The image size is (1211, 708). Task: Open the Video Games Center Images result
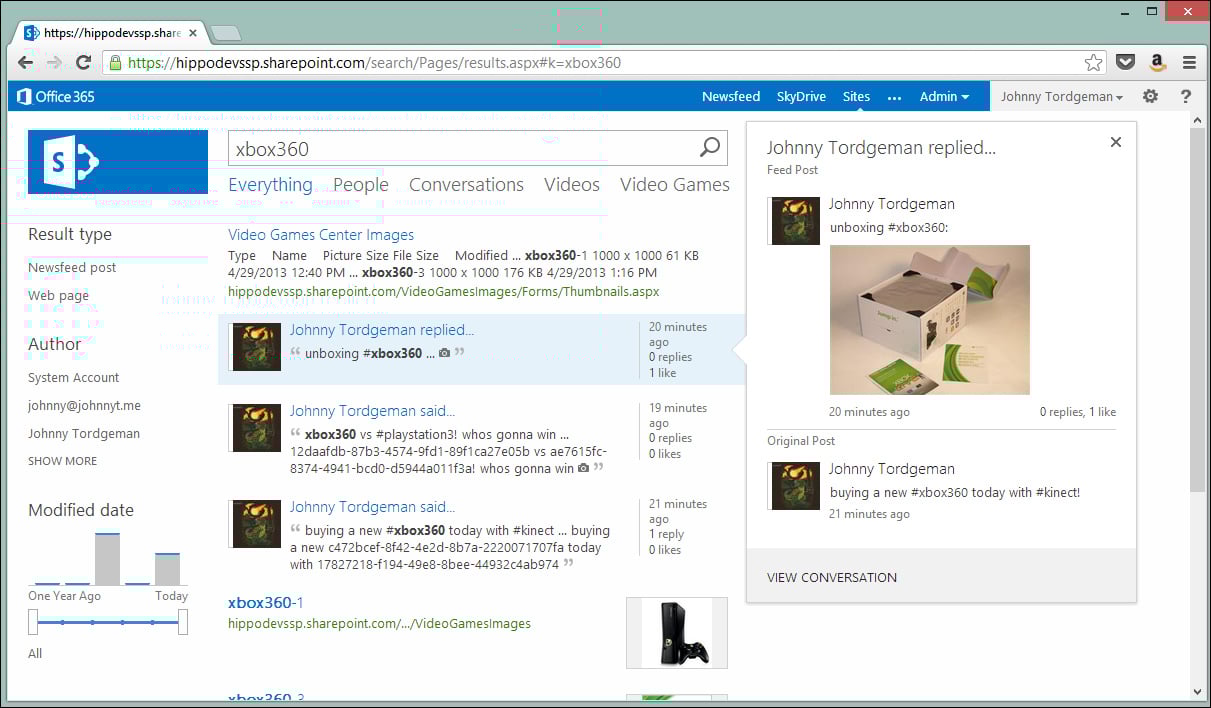(x=321, y=235)
